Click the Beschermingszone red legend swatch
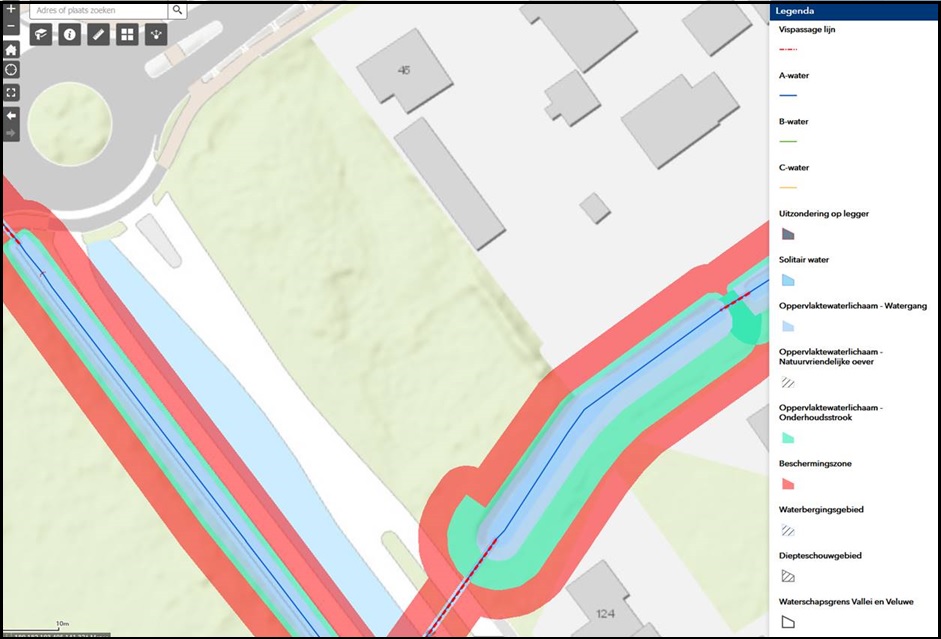Screen dimensions: 941x639 point(788,484)
